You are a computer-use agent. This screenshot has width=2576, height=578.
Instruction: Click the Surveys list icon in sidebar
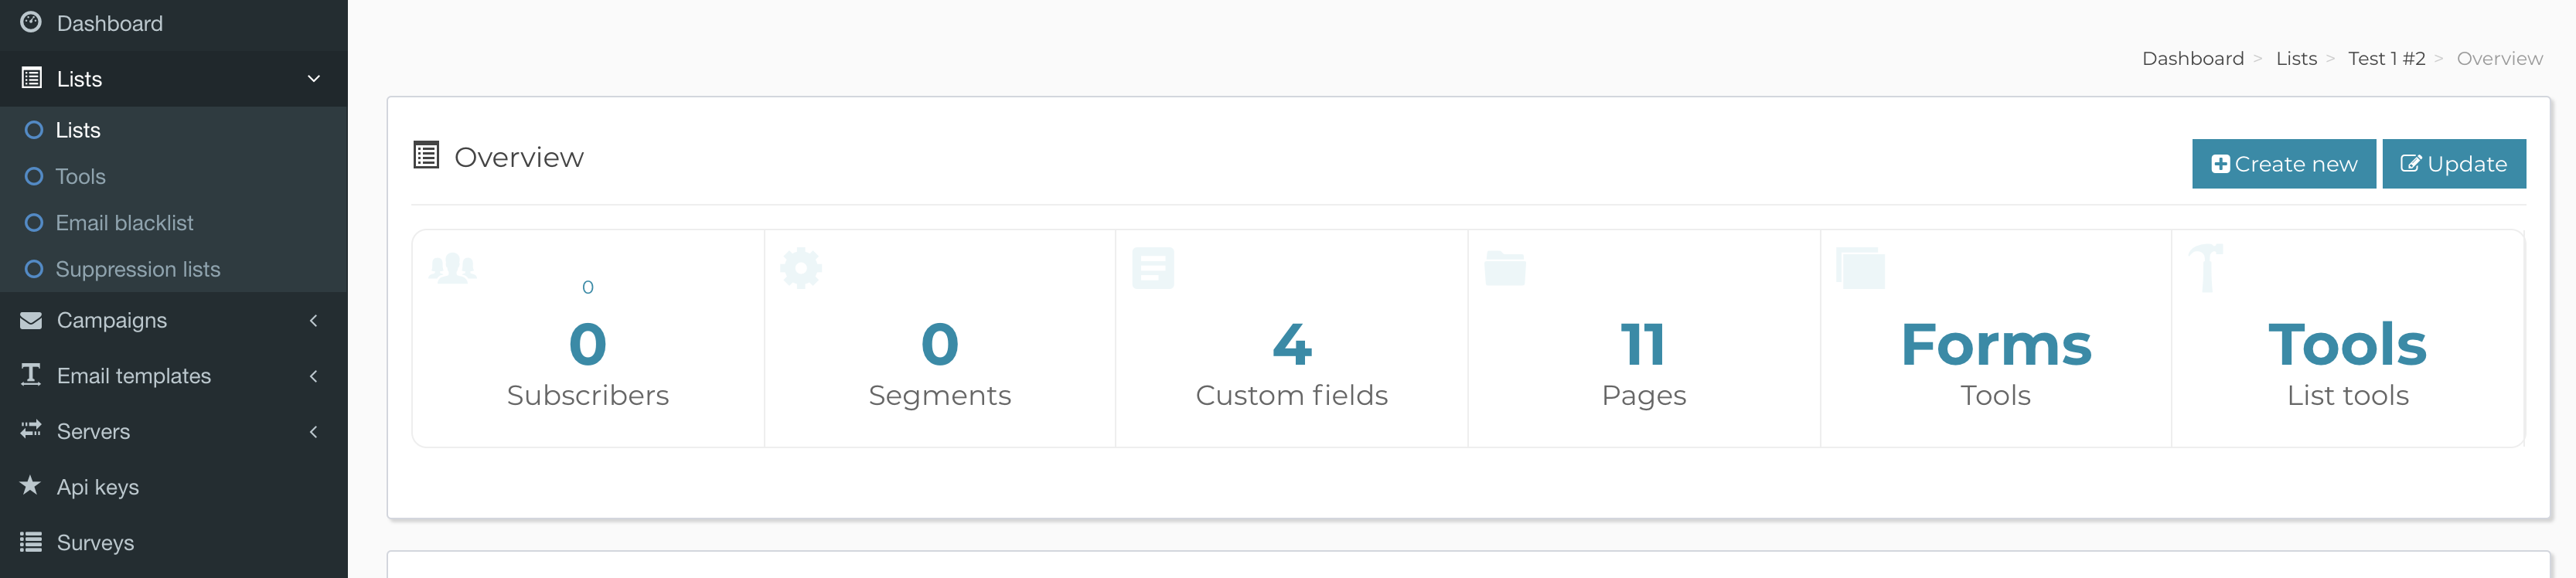(x=30, y=542)
